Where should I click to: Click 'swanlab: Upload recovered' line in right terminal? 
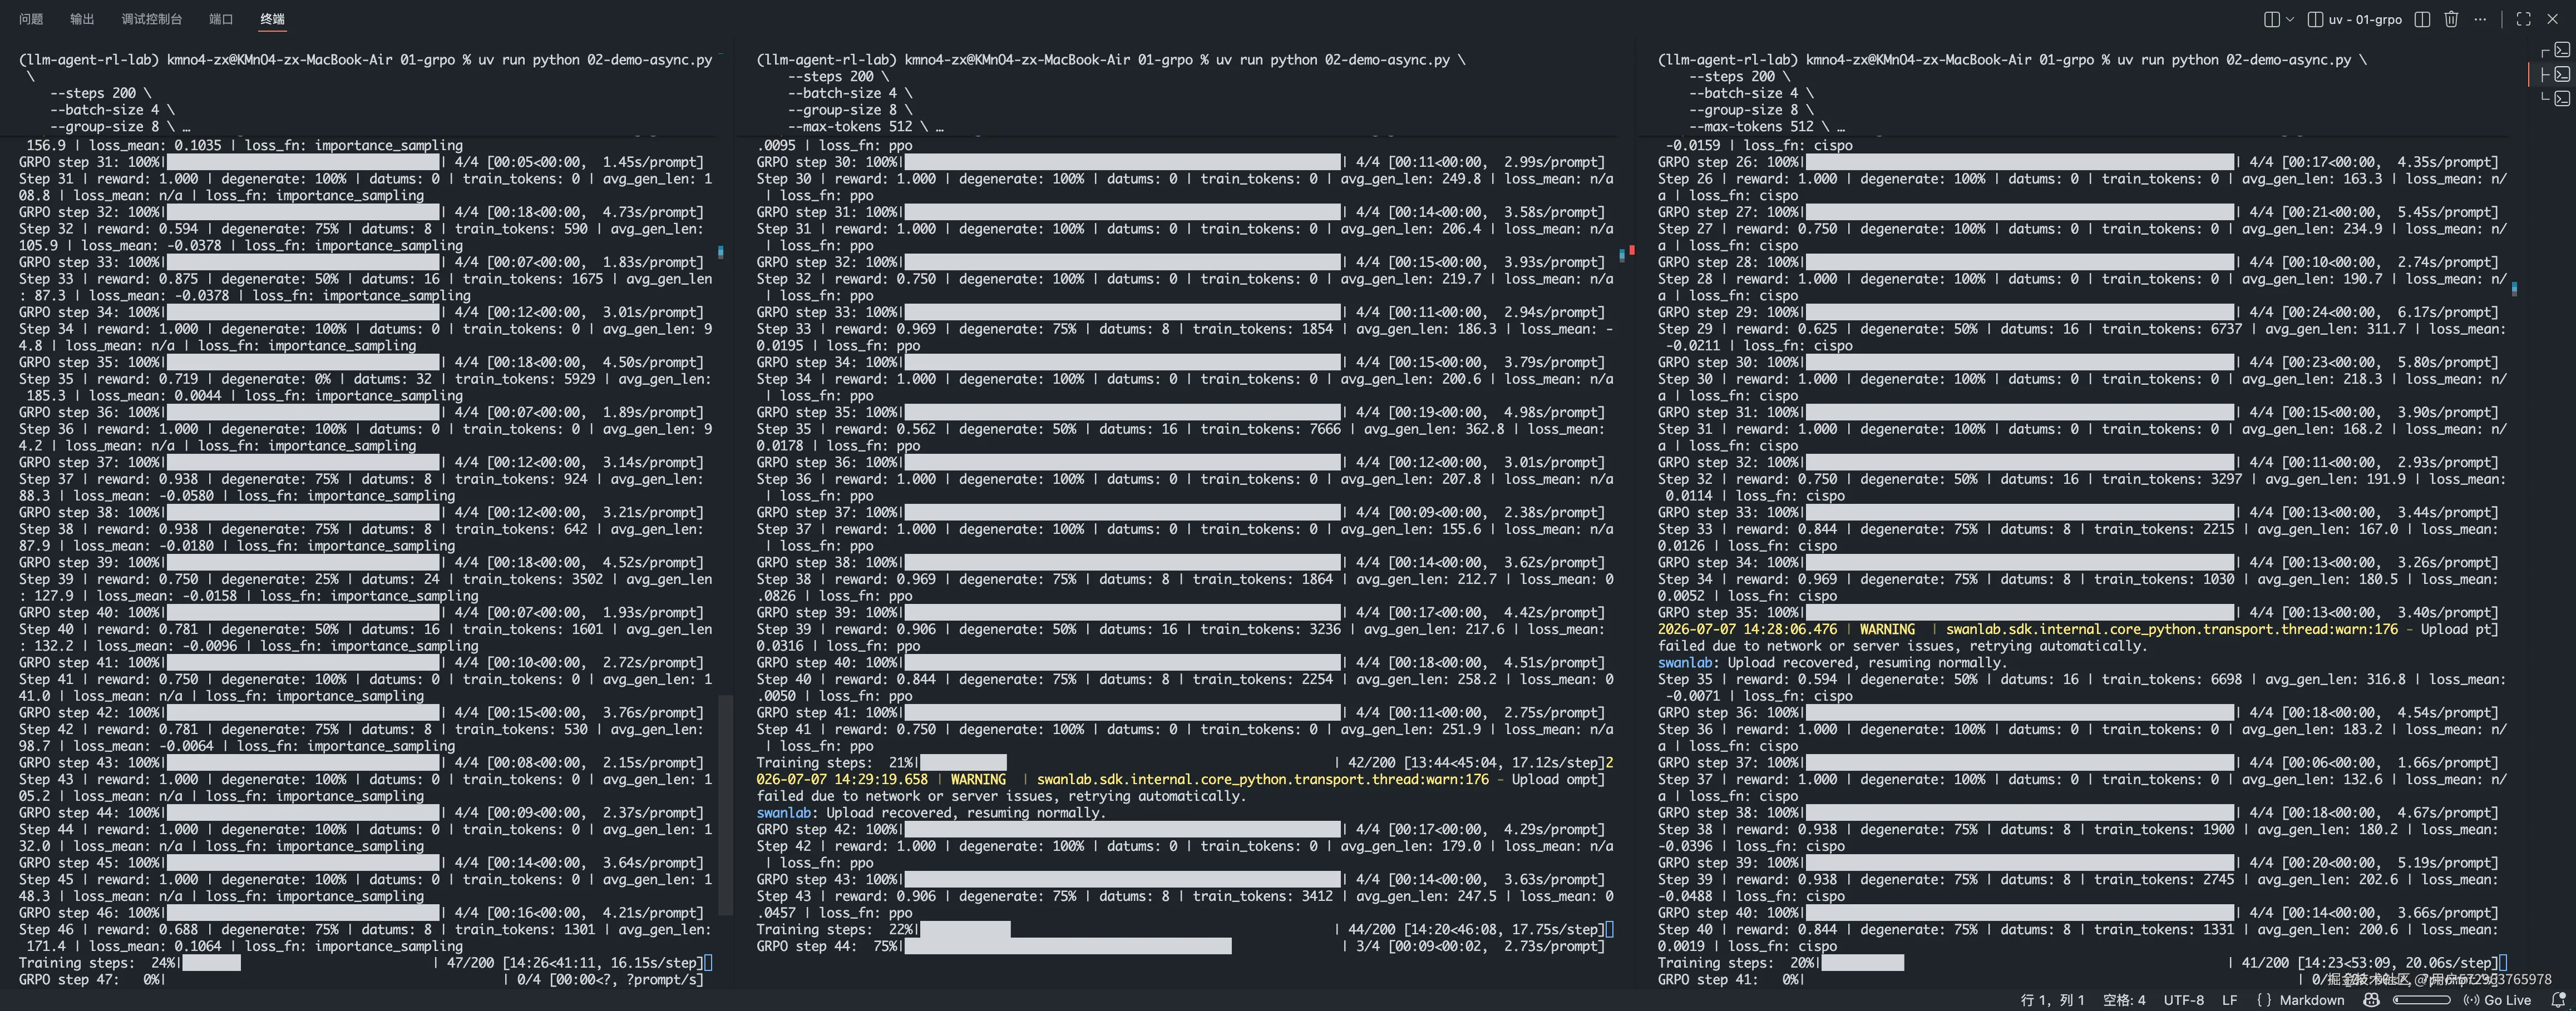[x=1832, y=662]
